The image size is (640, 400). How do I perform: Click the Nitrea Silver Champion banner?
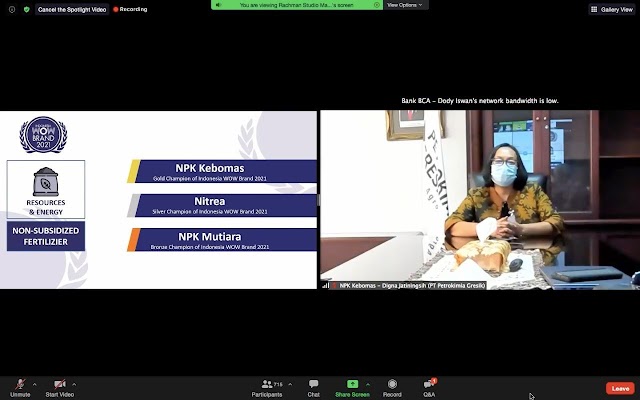point(222,205)
